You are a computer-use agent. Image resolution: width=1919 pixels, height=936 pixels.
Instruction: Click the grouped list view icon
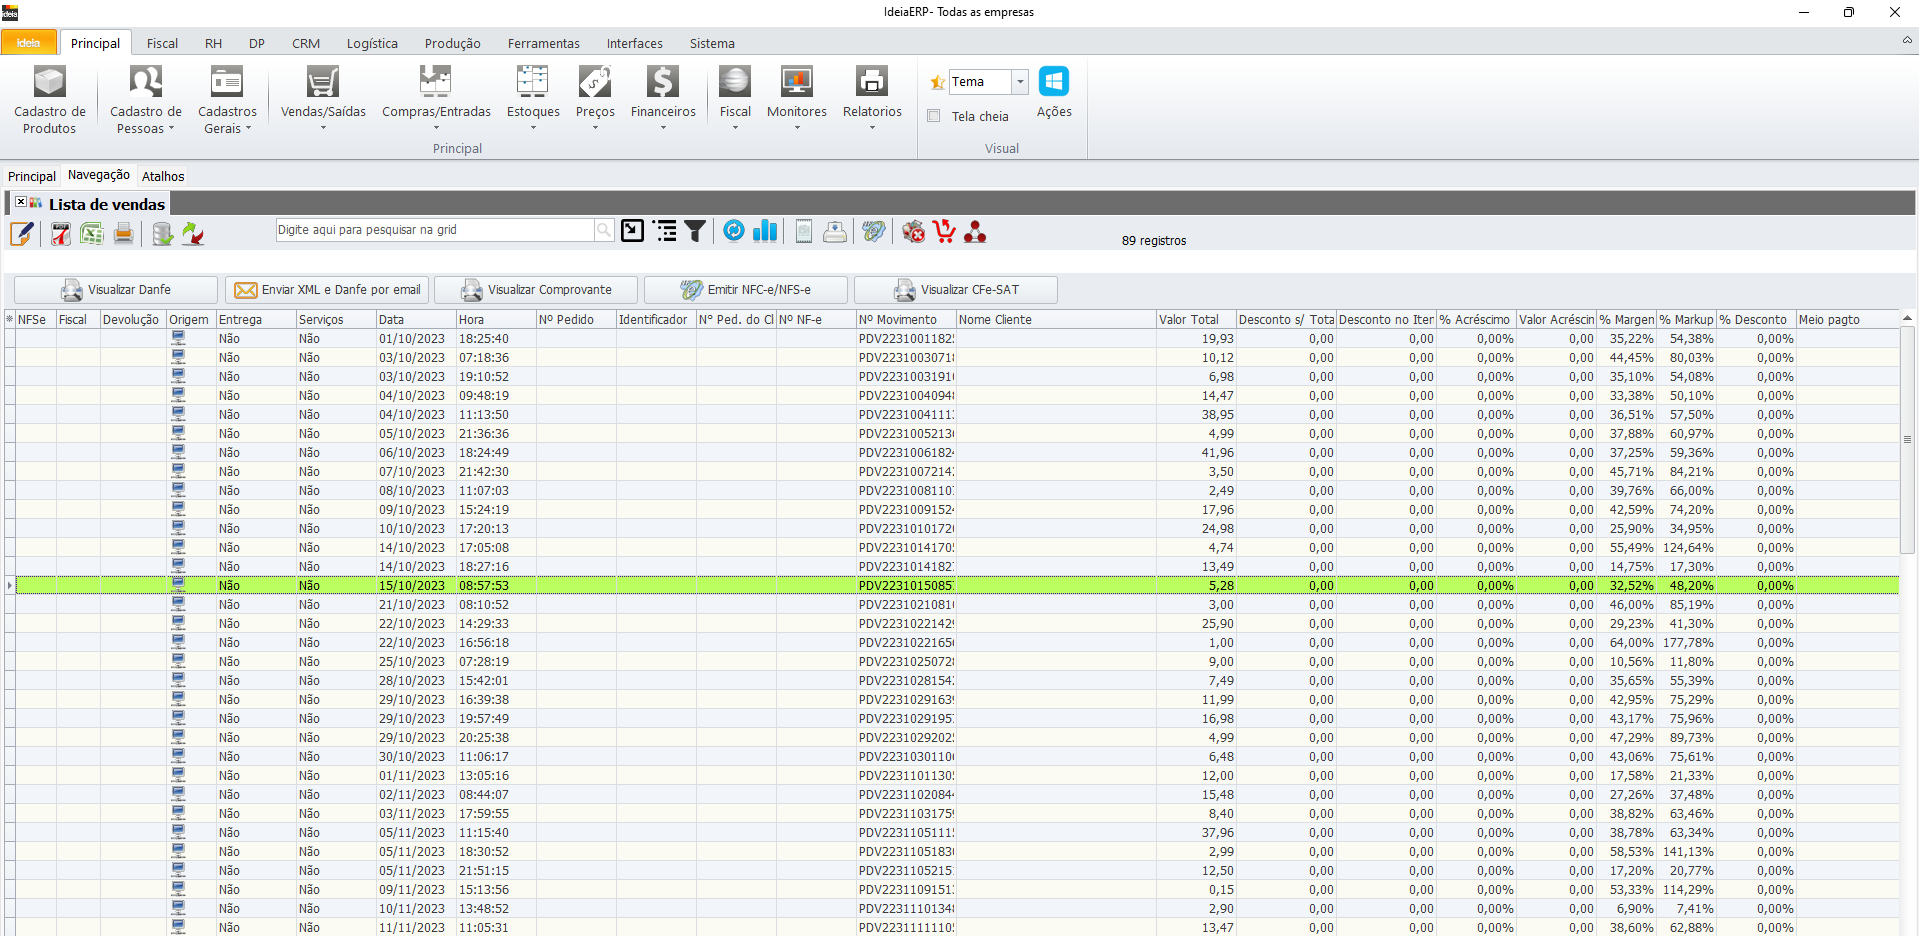pos(664,231)
